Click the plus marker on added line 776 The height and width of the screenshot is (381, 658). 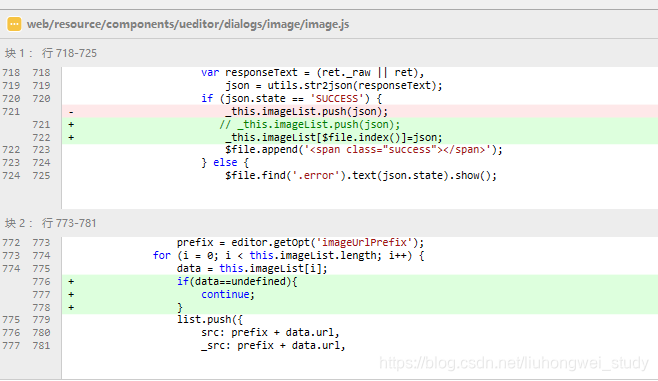tap(71, 282)
